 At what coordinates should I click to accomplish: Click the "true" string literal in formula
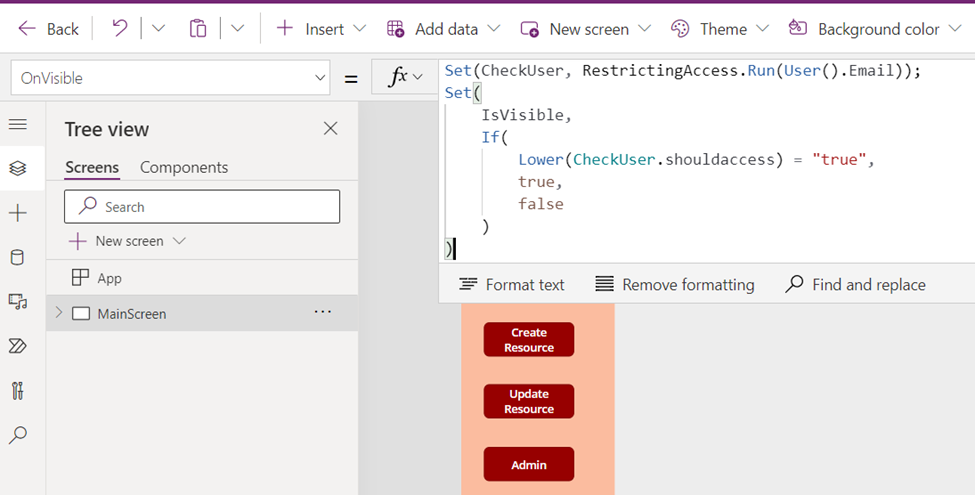[839, 160]
